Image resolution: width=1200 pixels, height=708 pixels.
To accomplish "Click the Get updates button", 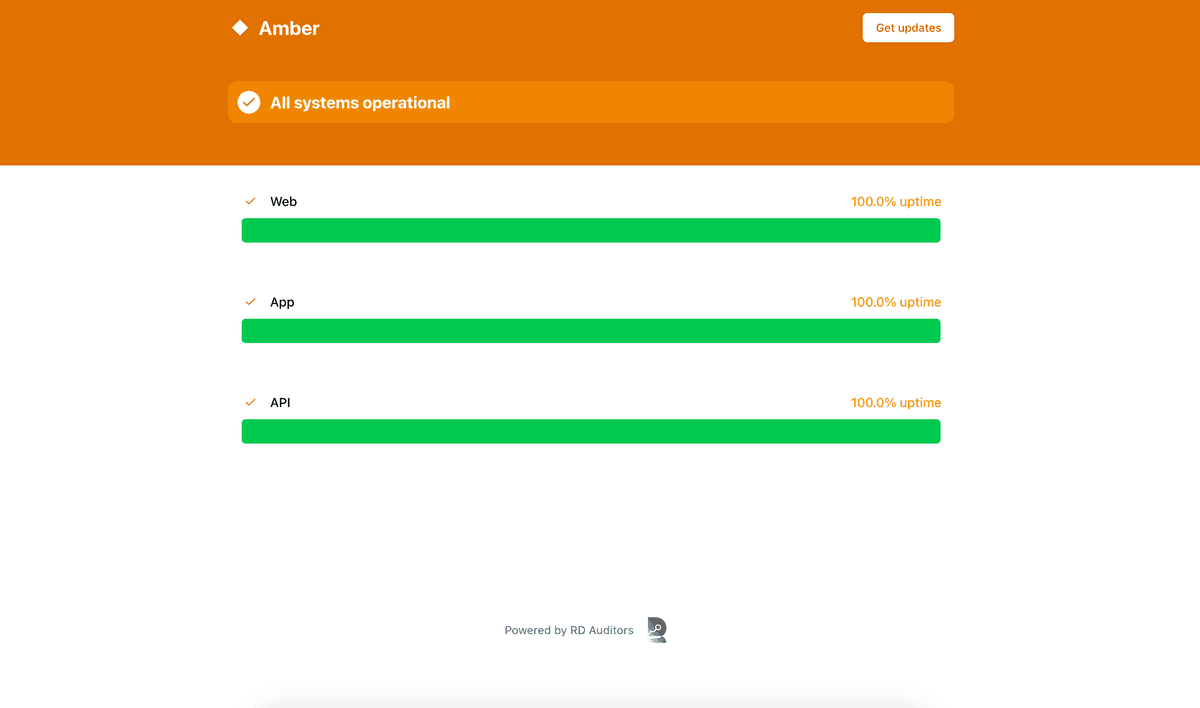I will point(907,27).
